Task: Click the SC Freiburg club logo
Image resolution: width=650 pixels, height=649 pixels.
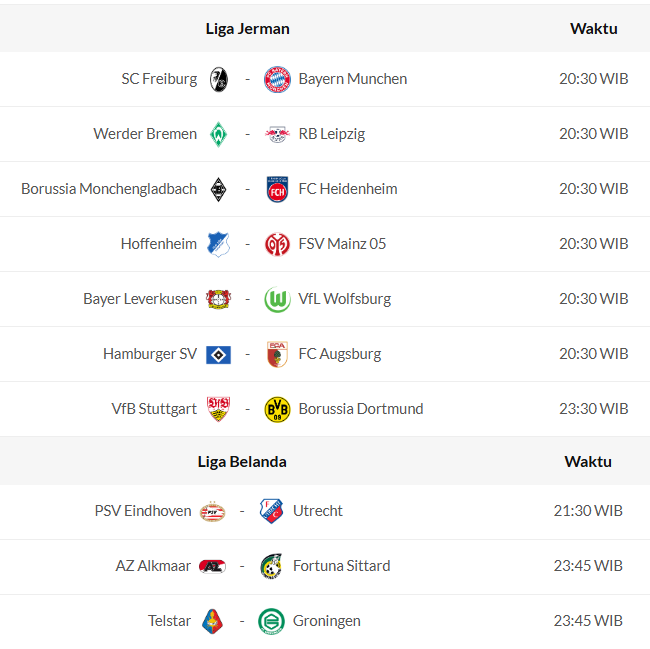Action: pos(219,79)
